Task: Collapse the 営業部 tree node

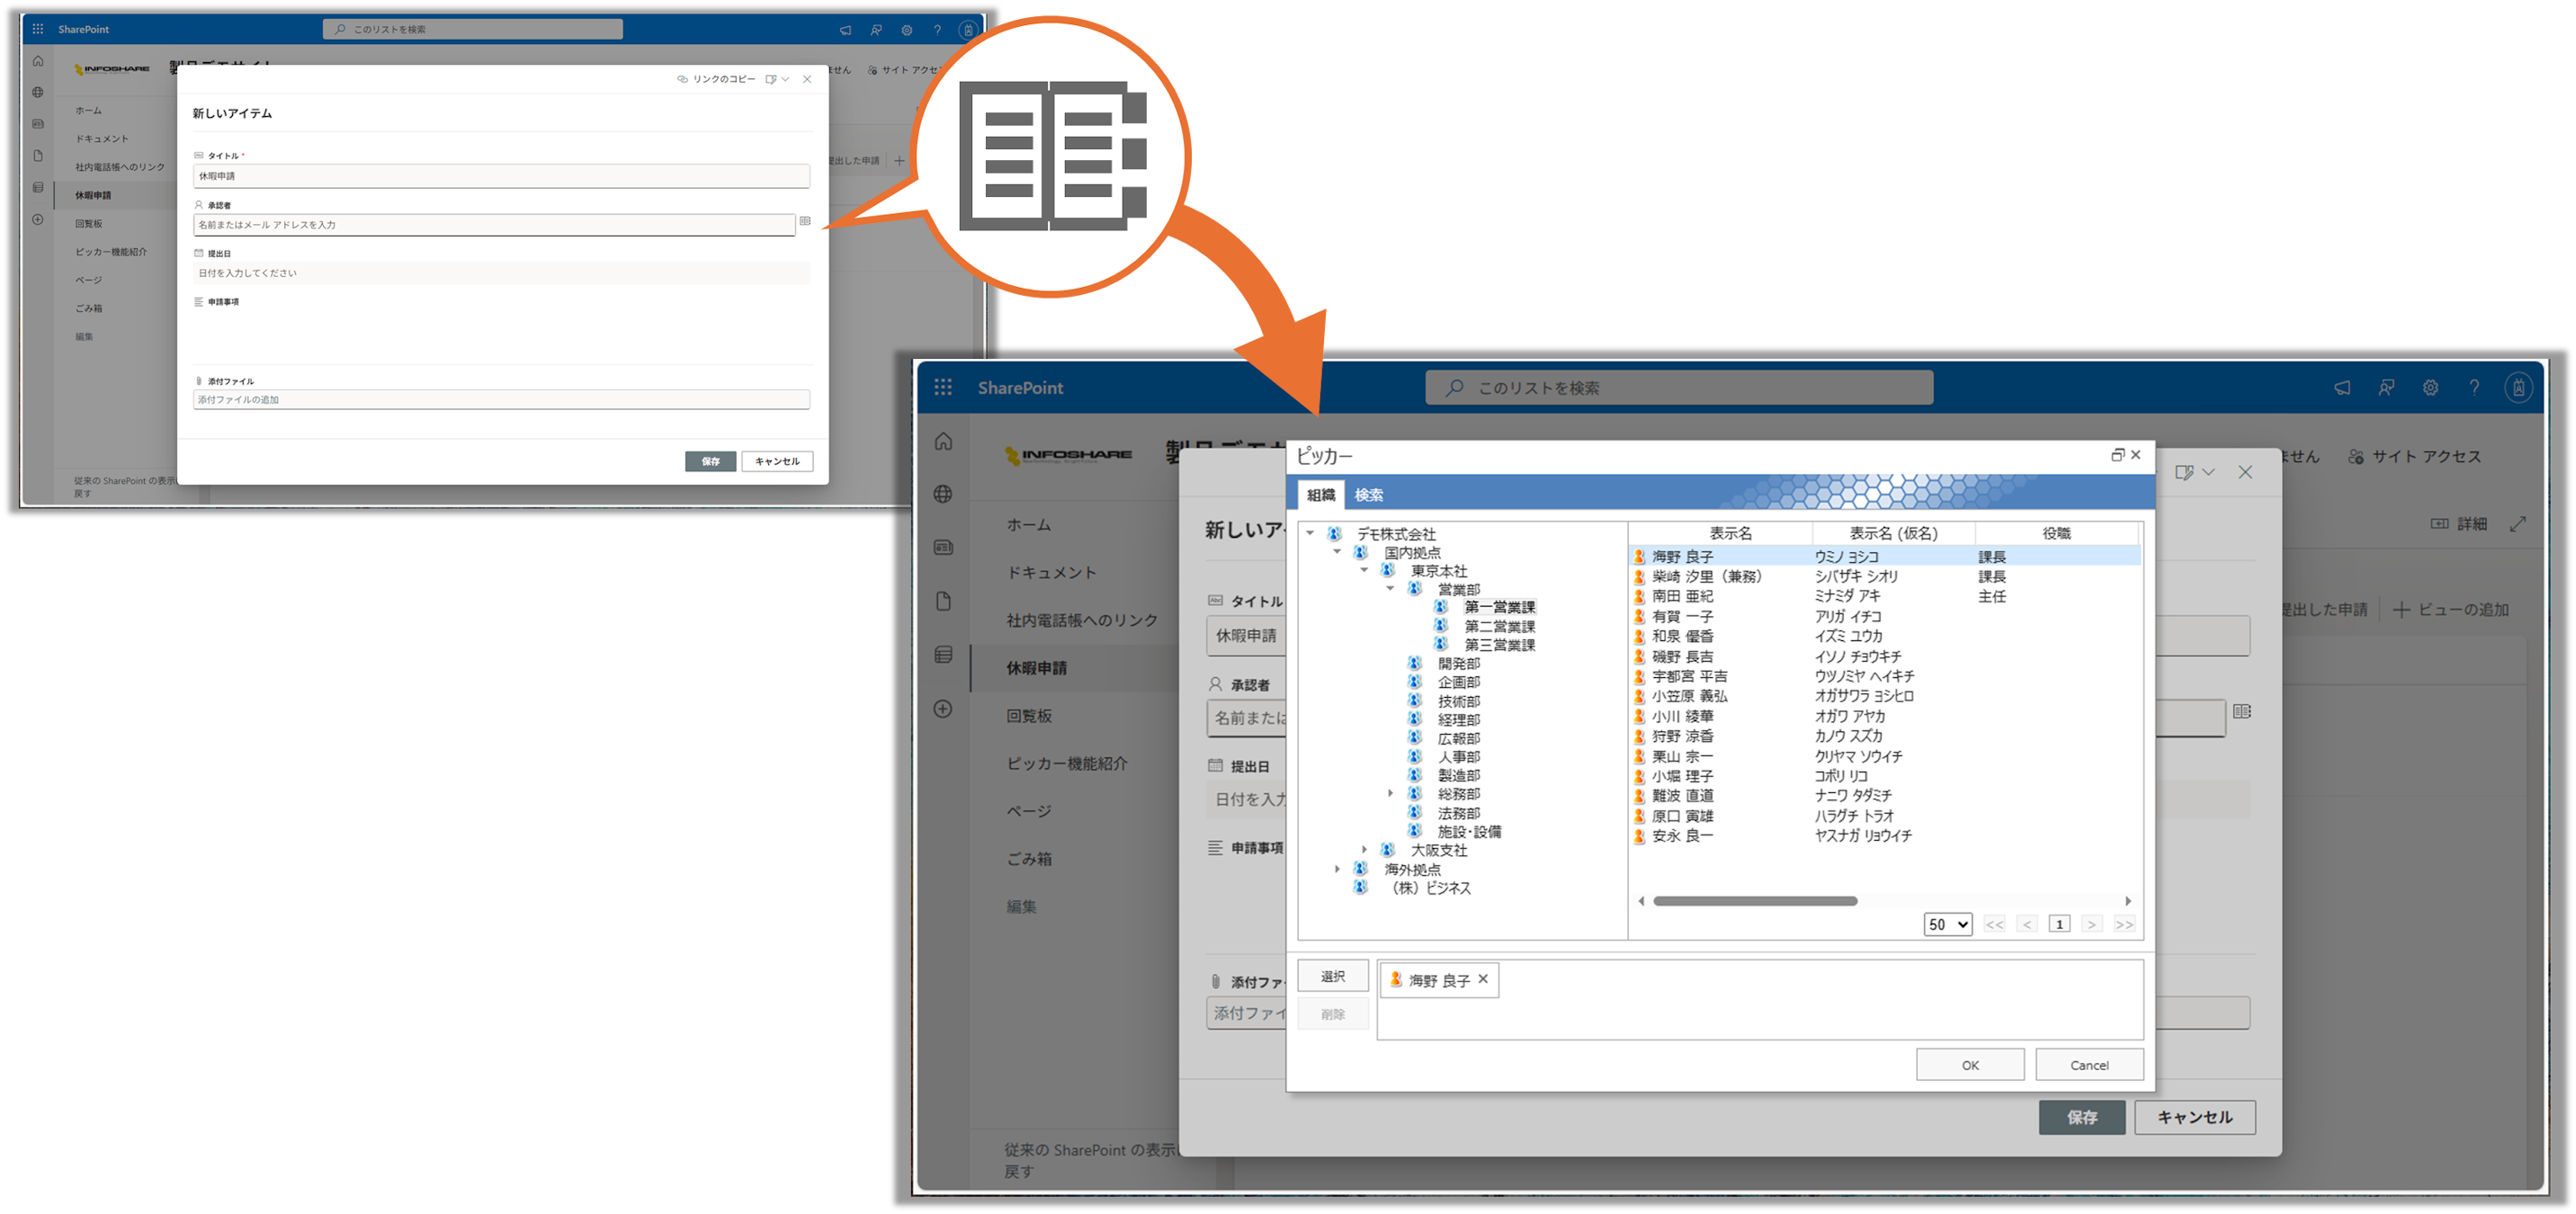Action: click(x=1390, y=588)
